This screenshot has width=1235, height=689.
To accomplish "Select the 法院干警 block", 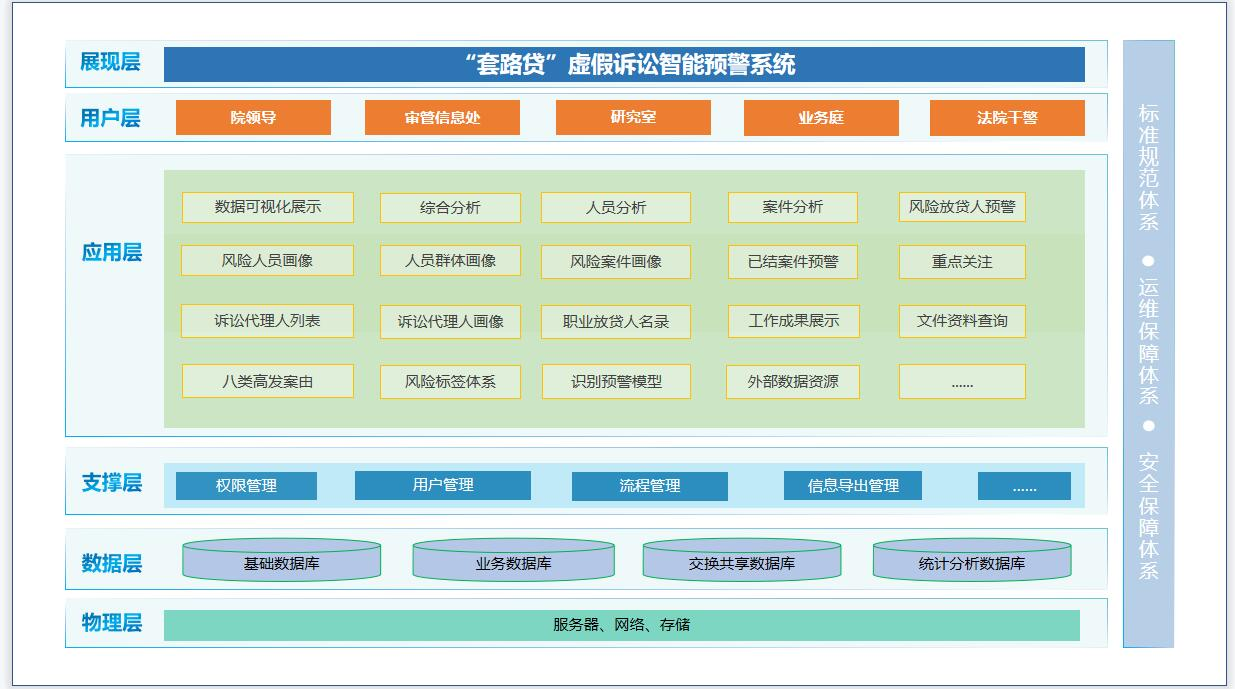I will click(1007, 117).
